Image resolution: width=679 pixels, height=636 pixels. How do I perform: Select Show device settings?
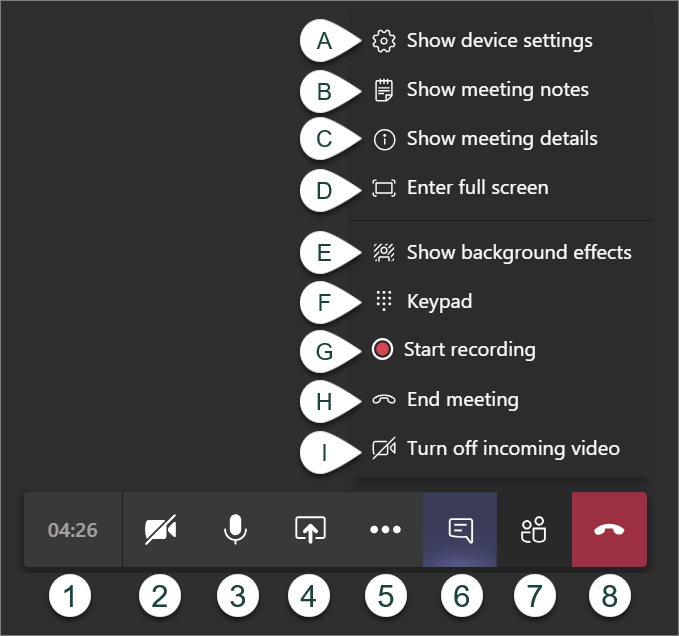pos(499,41)
